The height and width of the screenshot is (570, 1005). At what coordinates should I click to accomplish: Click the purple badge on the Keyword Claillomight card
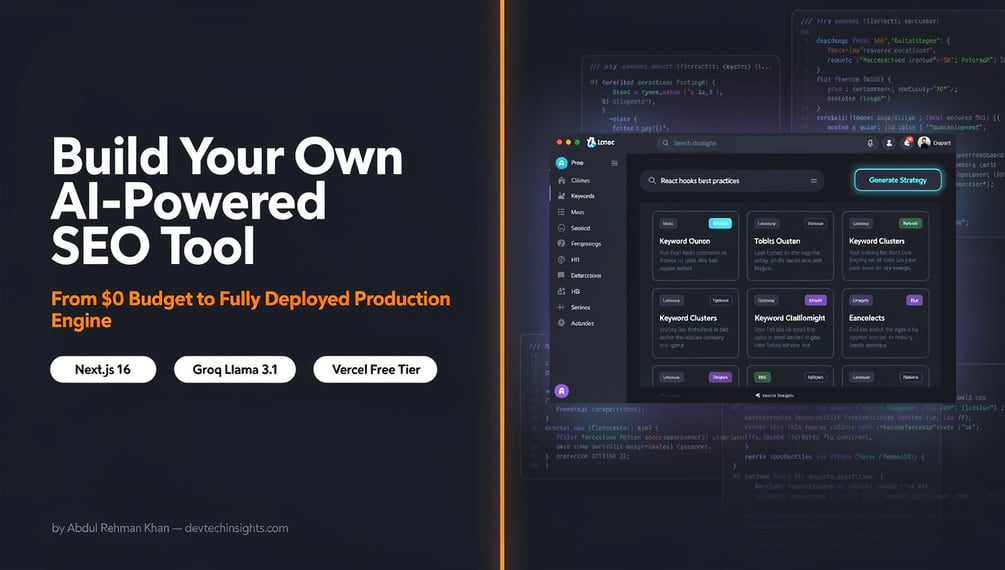click(815, 300)
